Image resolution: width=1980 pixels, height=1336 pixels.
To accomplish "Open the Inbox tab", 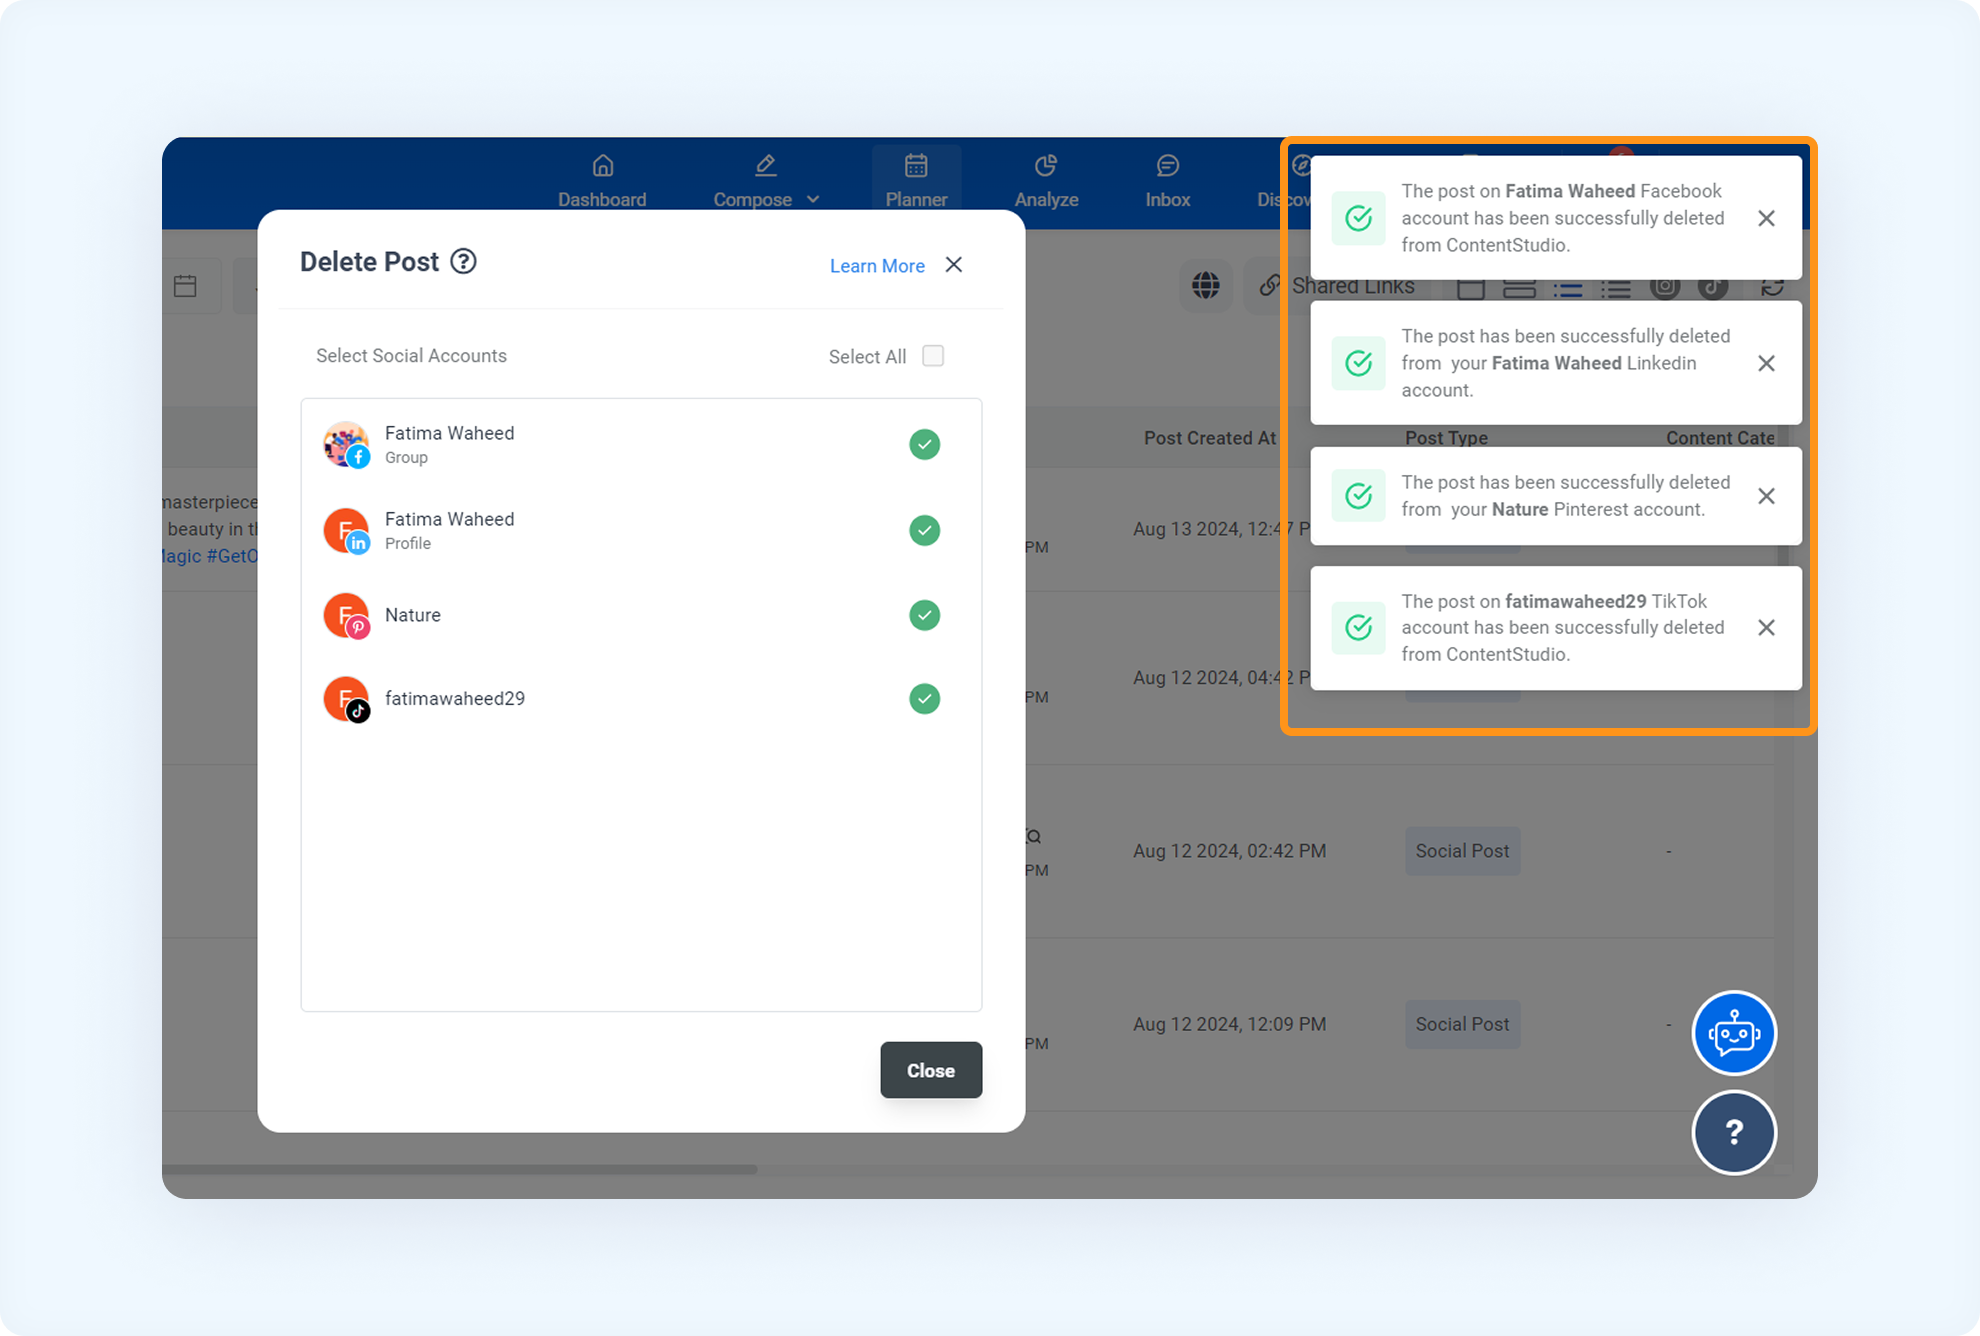I will pyautogui.click(x=1167, y=181).
